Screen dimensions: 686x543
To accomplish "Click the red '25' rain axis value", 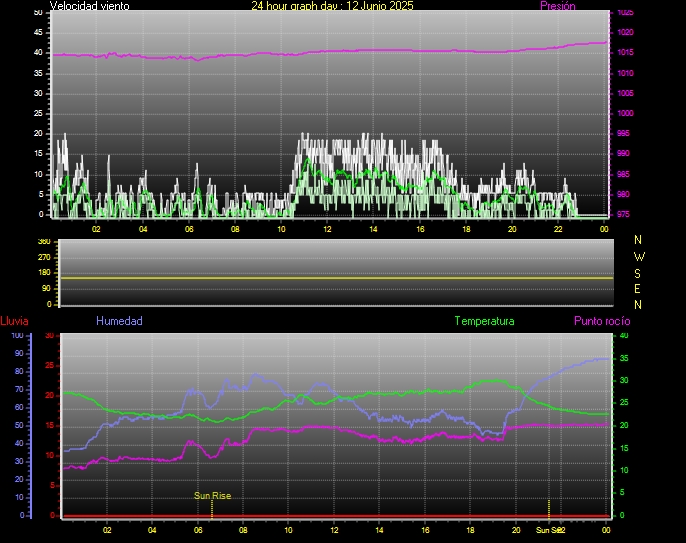I will [49, 365].
